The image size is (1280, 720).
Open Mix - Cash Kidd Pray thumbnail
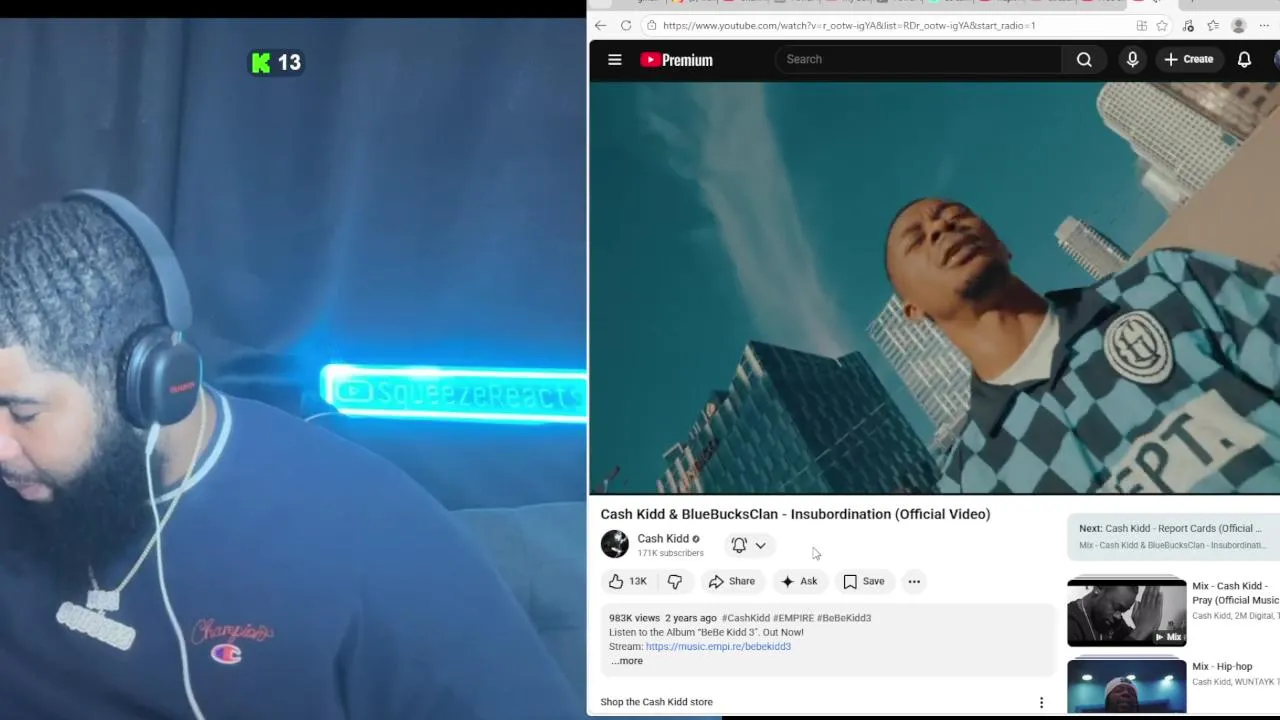click(1126, 612)
